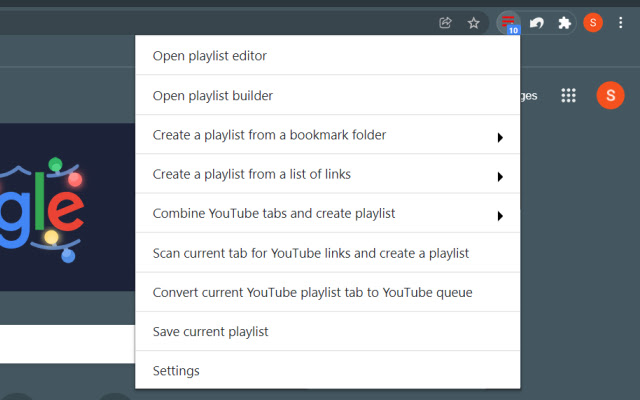Expand the bookmark folder submenu arrow
Viewport: 640px width, 400px height.
(x=500, y=138)
